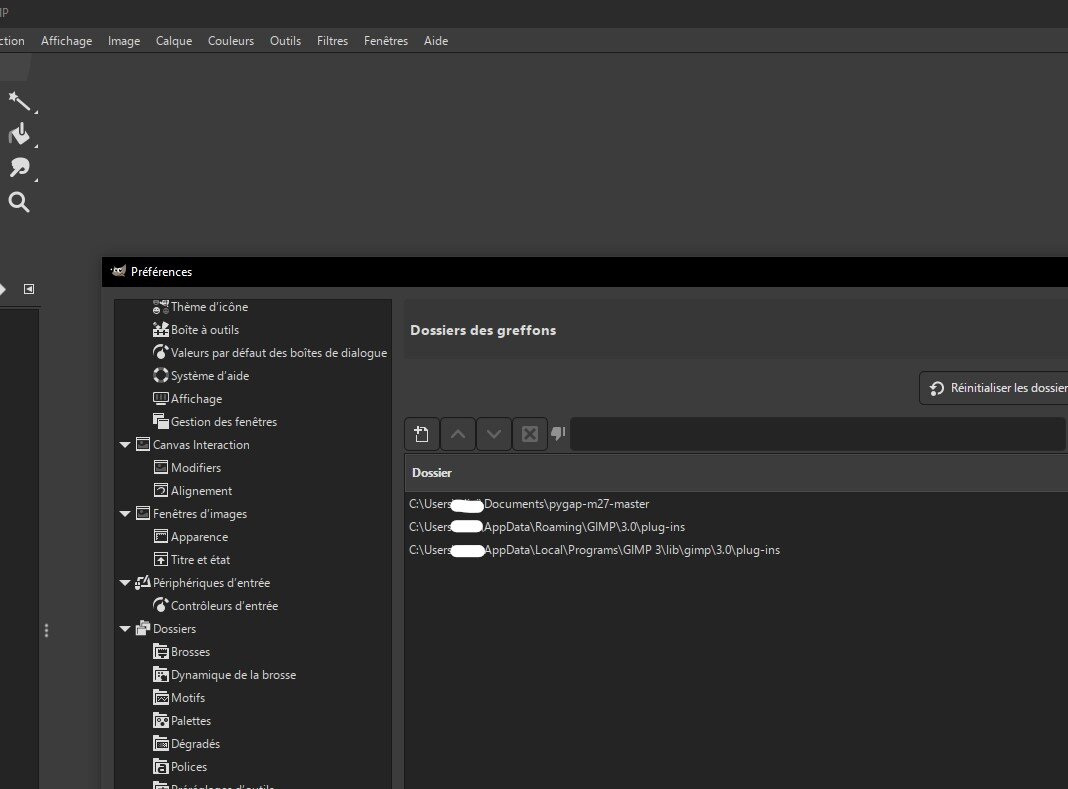The image size is (1068, 789).
Task: Collapse the Dossiers tree node
Action: 125,629
